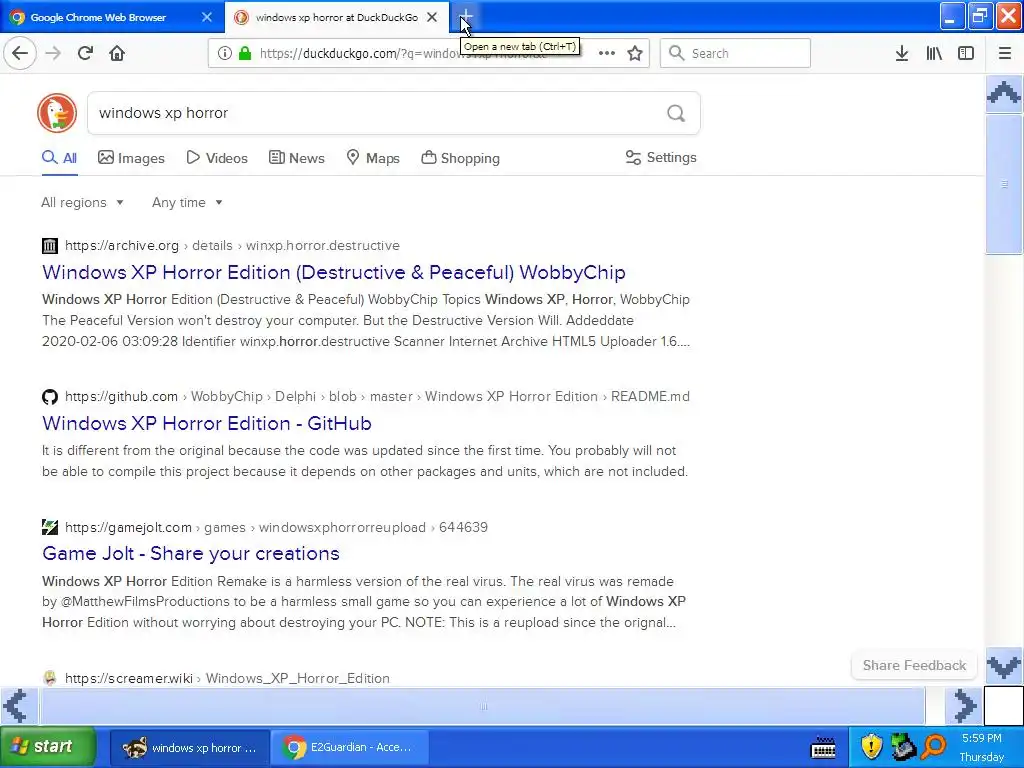Switch to News results
This screenshot has width=1024, height=768.
pos(296,158)
